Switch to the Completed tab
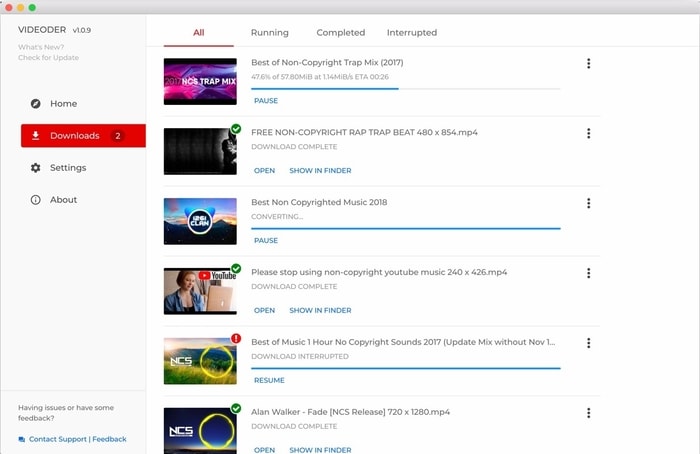This screenshot has height=454, width=700. pos(341,33)
